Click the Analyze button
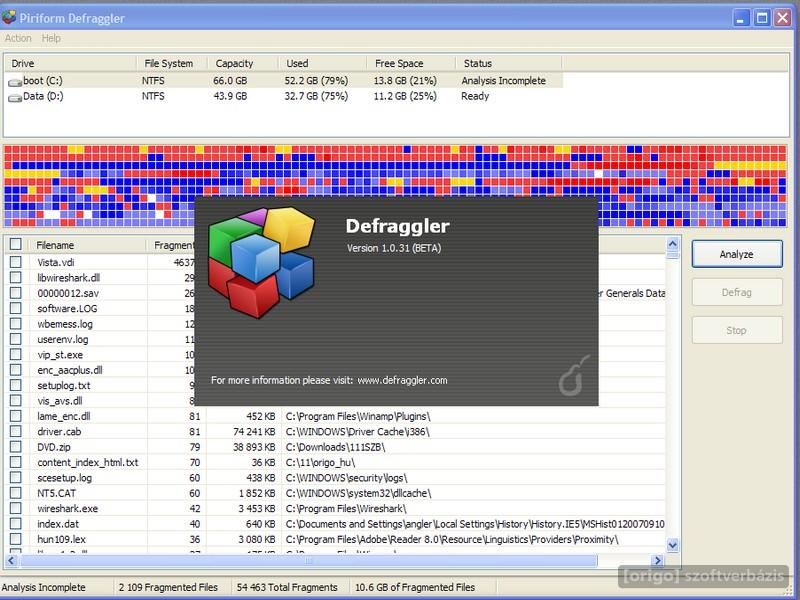Viewport: 800px width, 600px height. tap(737, 254)
